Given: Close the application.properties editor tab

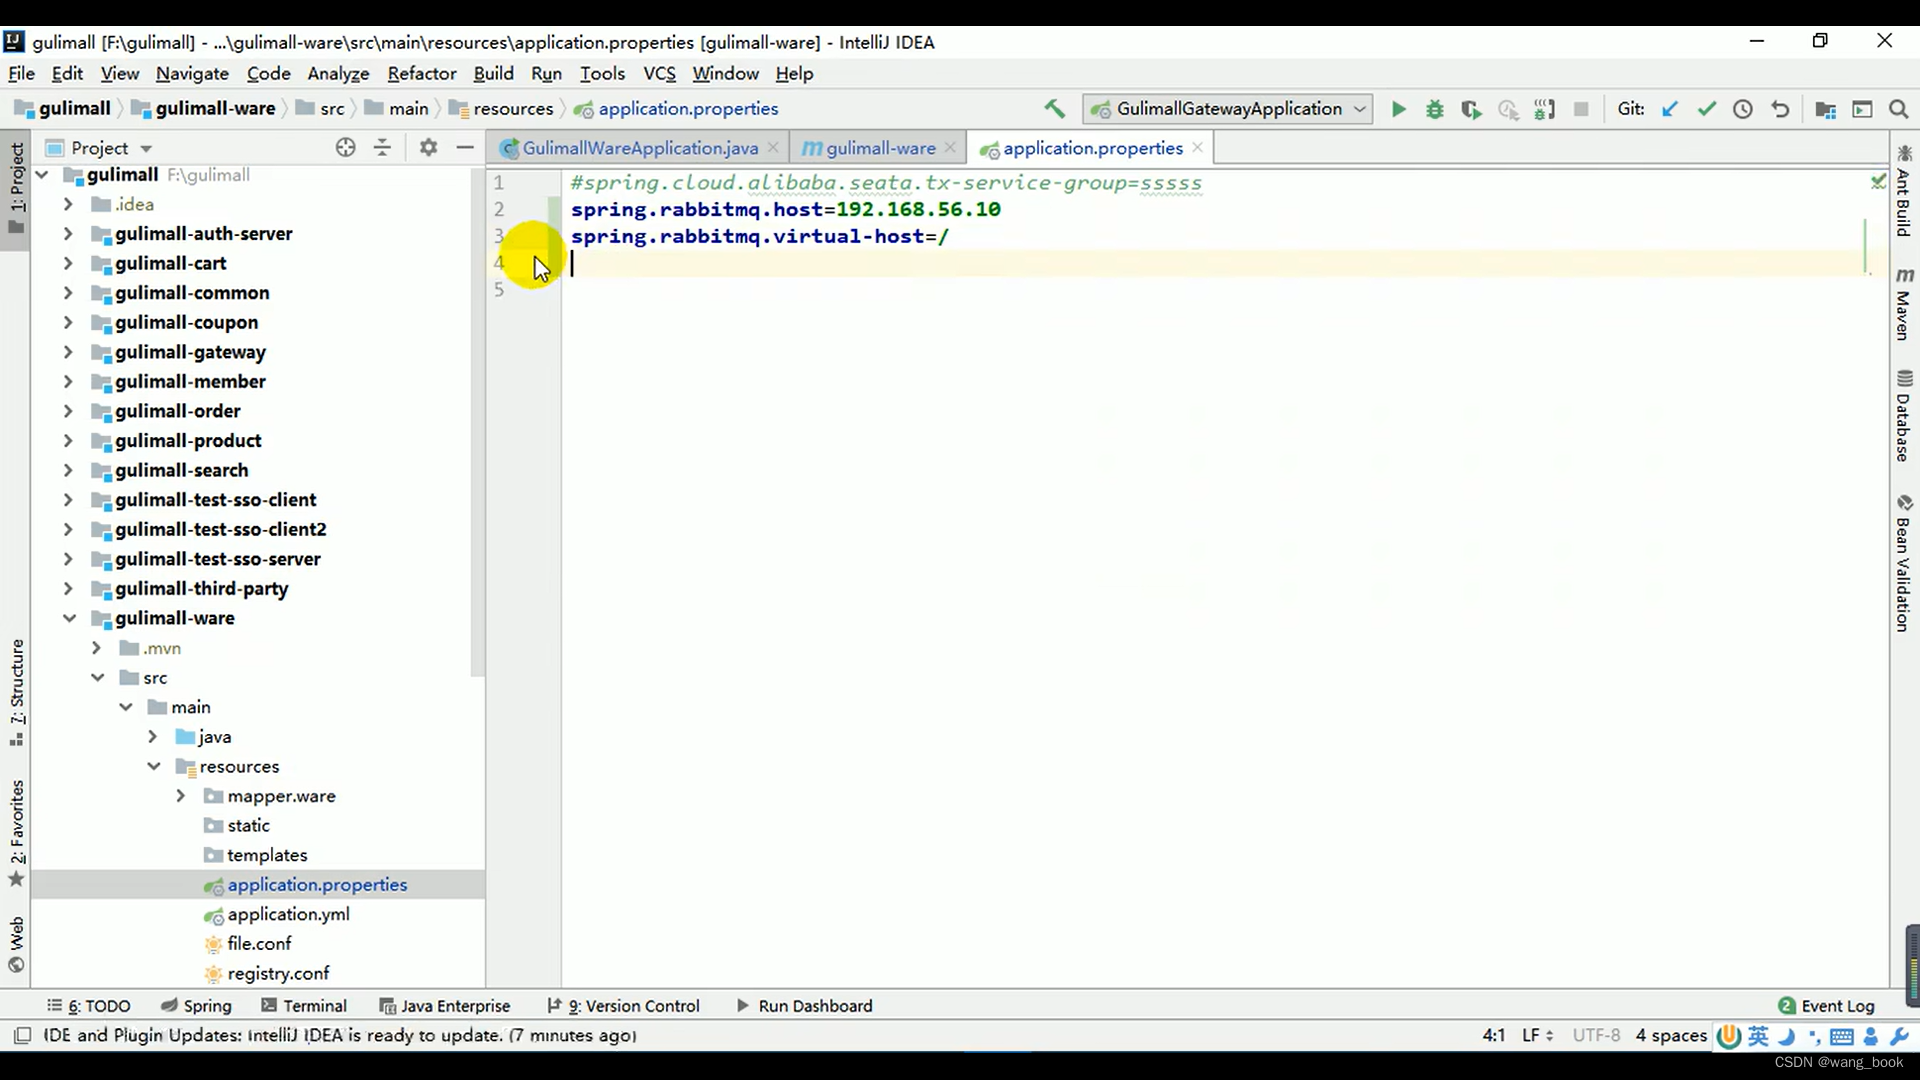Looking at the screenshot, I should coord(1197,147).
